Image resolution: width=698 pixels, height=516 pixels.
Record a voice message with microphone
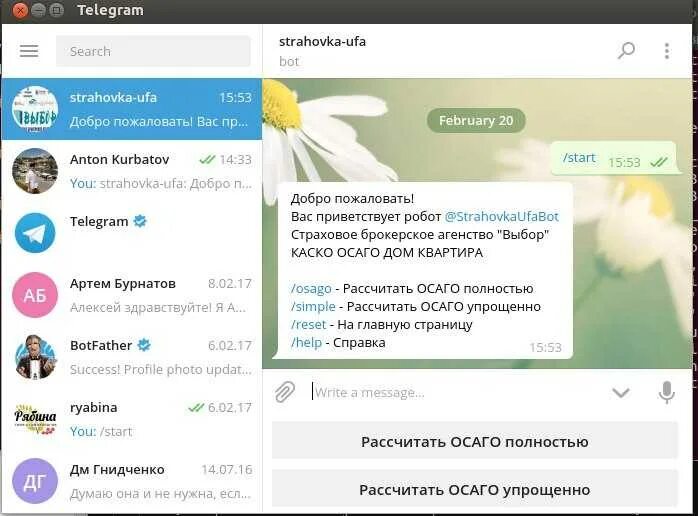point(666,393)
